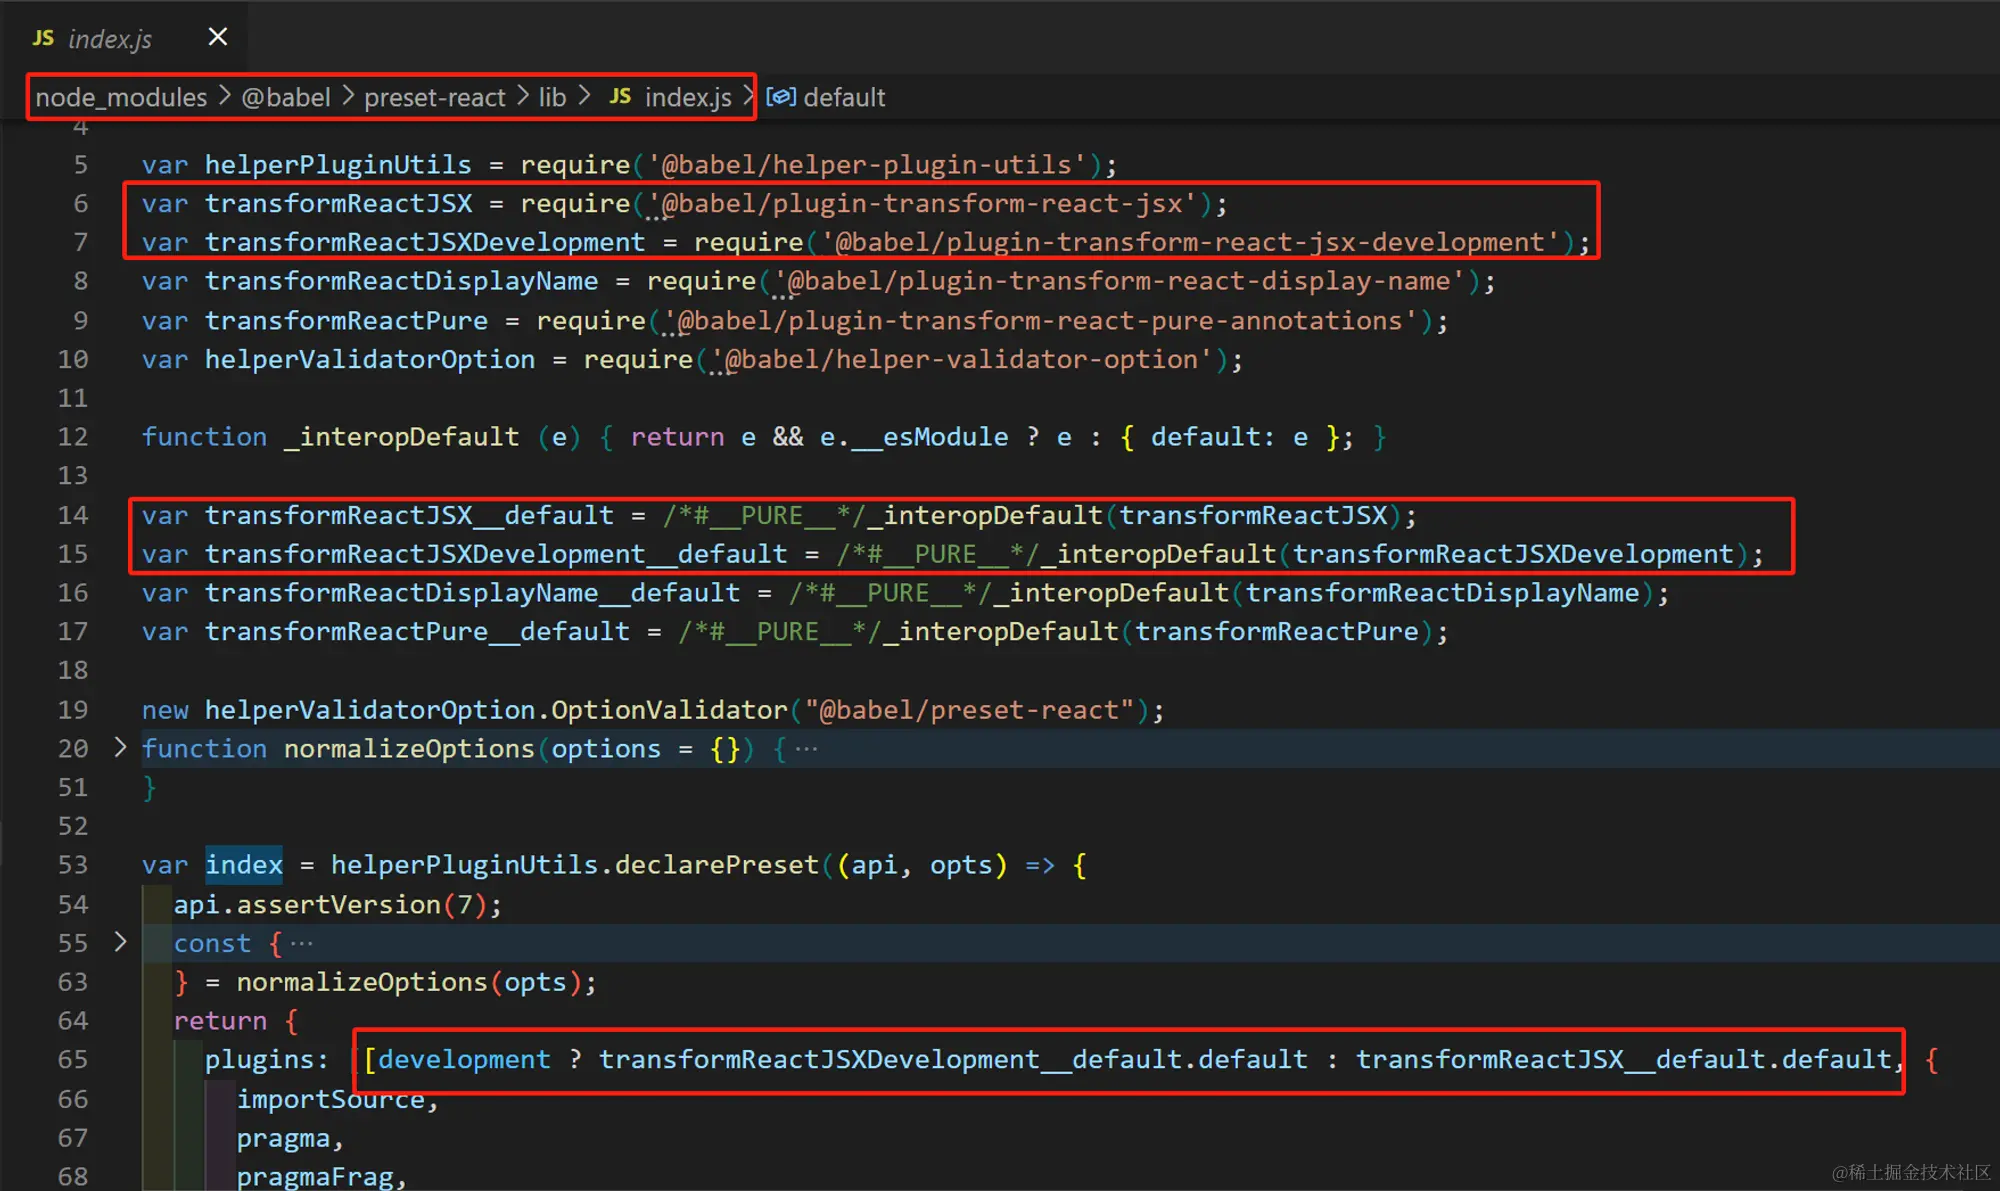Click the folded ellipsis after const {
This screenshot has width=2000, height=1191.
tap(301, 943)
